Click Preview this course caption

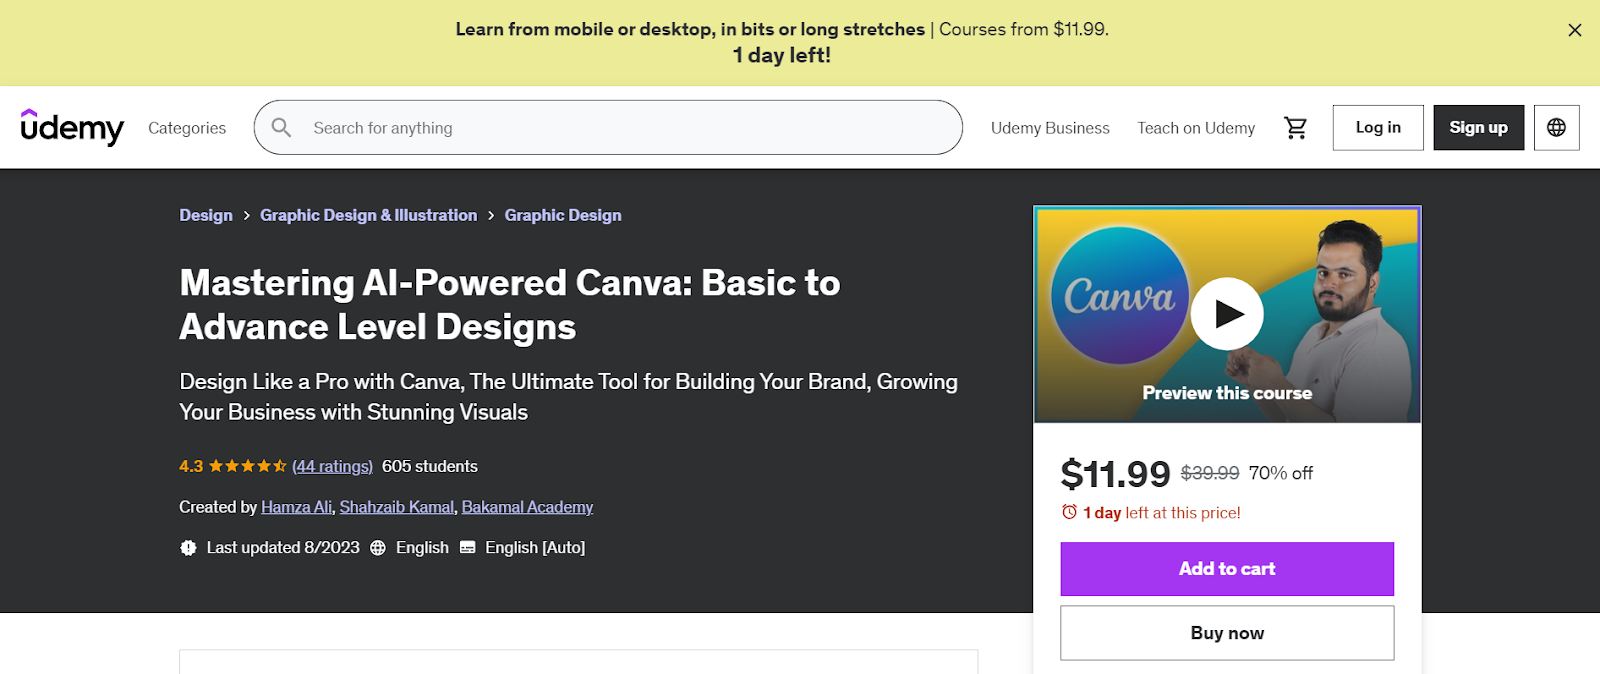(1227, 393)
